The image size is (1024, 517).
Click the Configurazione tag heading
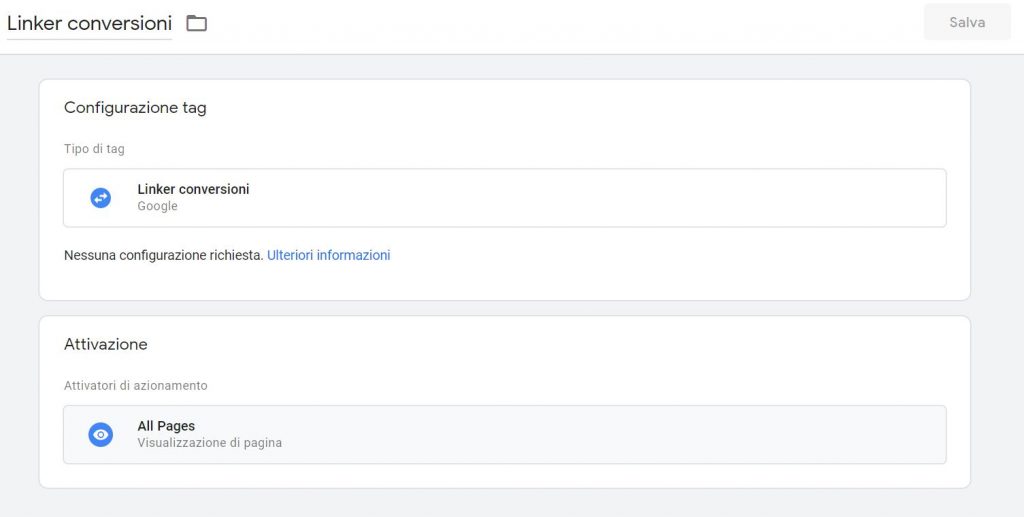135,108
